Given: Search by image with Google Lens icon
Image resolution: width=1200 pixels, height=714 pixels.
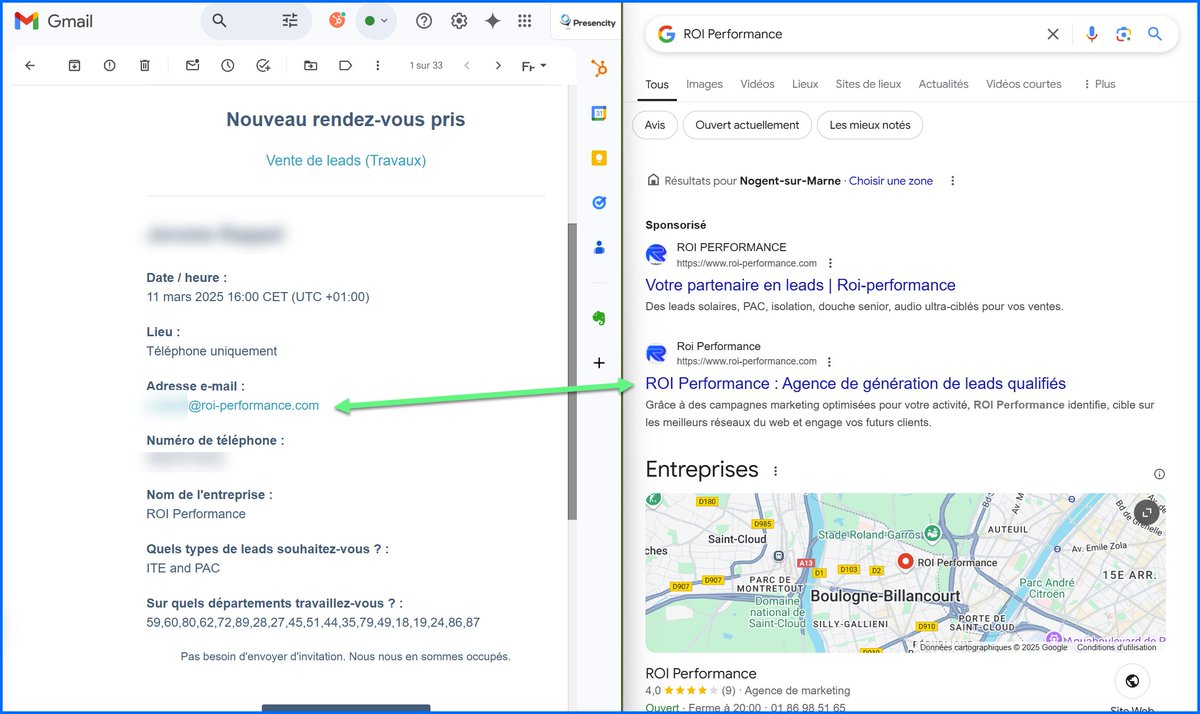Looking at the screenshot, I should tap(1123, 34).
